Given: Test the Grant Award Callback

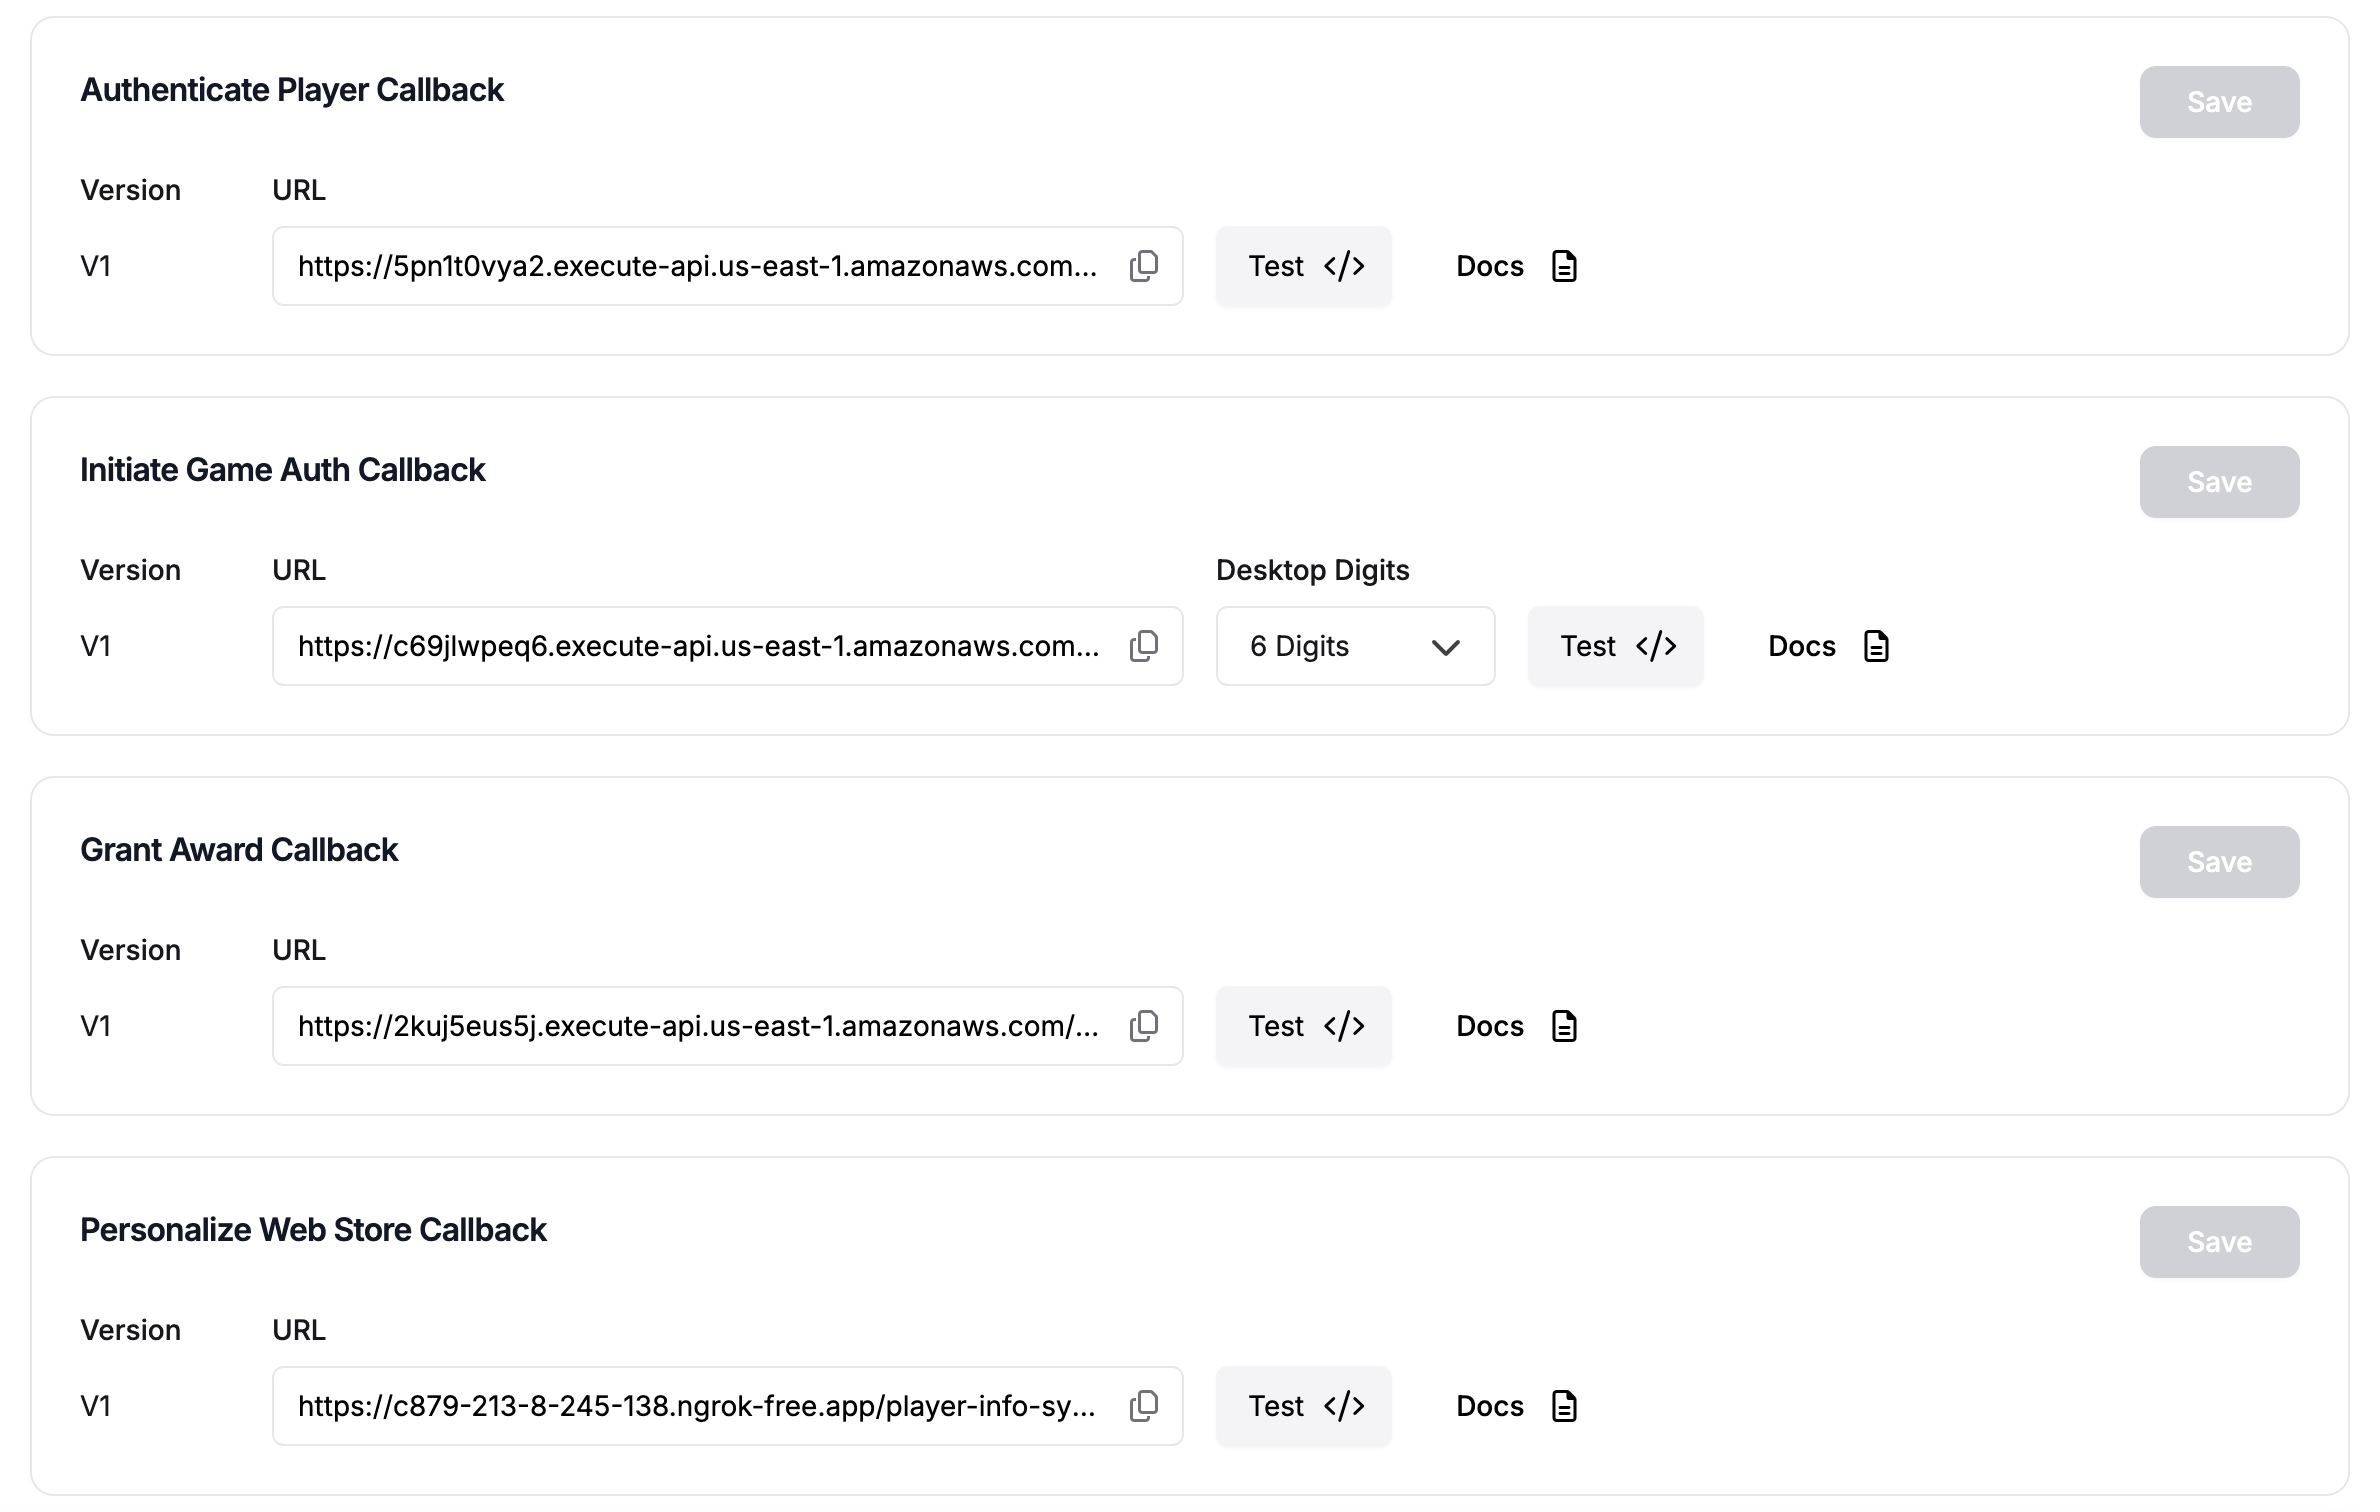Looking at the screenshot, I should [x=1304, y=1026].
